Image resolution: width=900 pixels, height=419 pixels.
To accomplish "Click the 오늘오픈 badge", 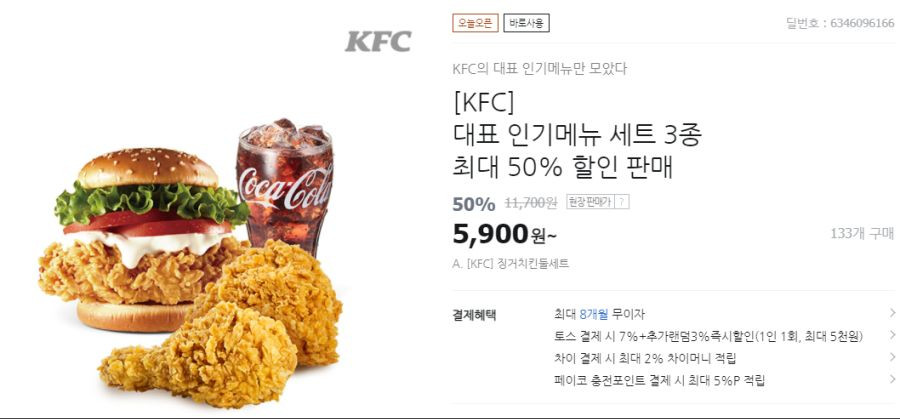I will point(475,23).
